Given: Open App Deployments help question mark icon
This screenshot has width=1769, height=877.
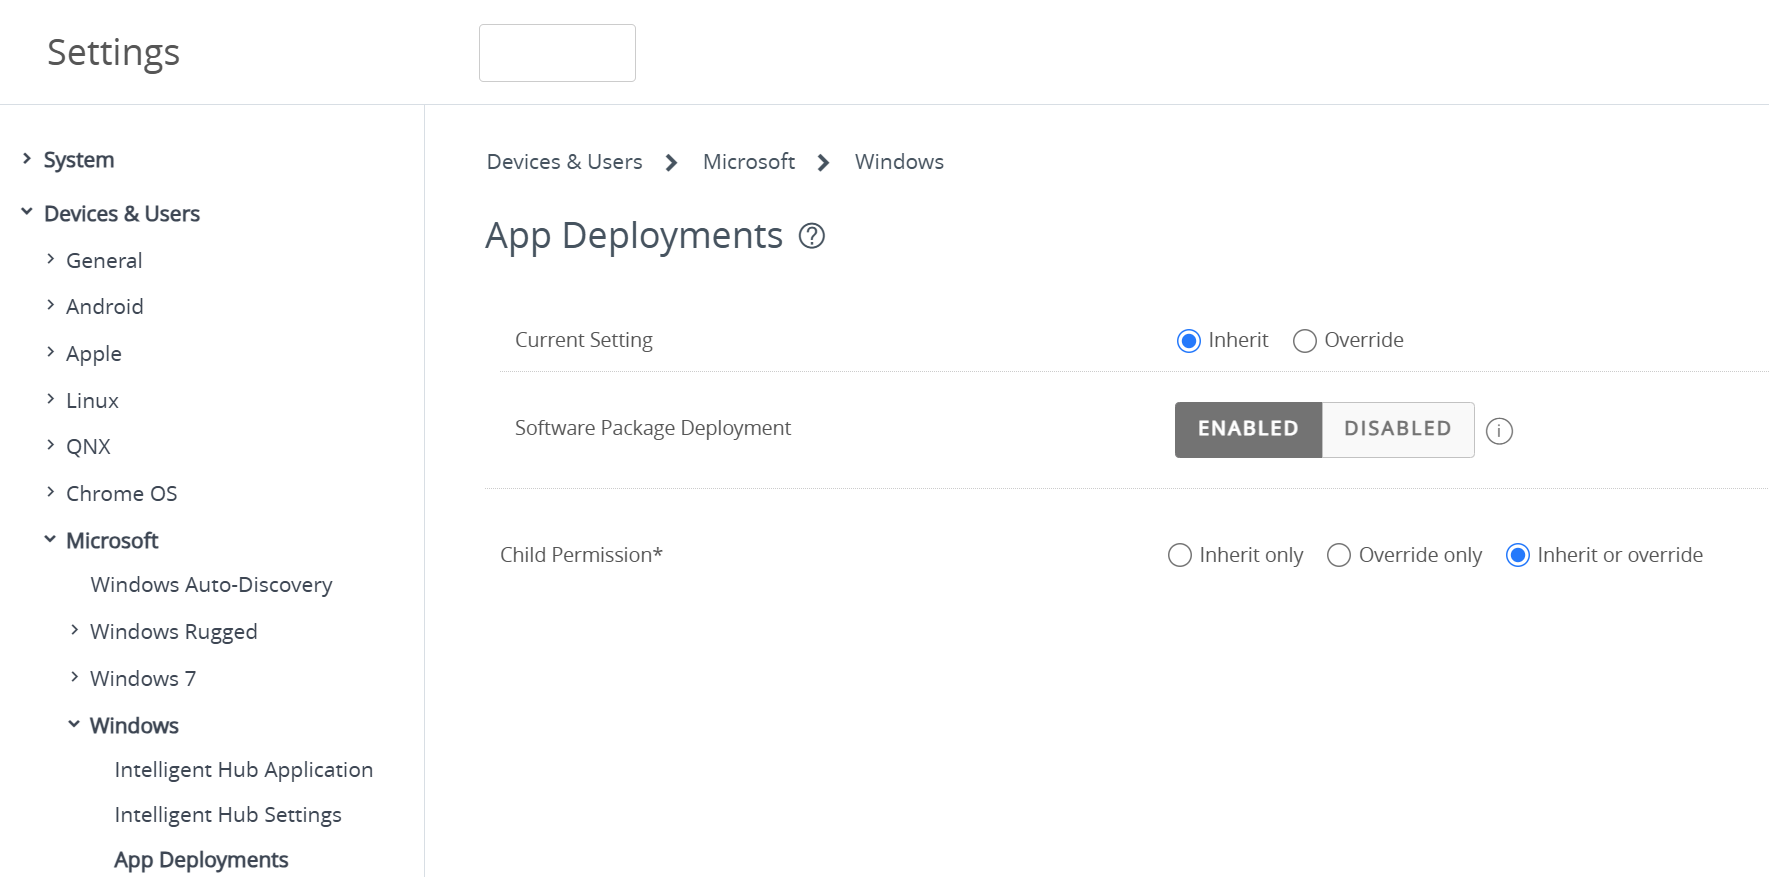Looking at the screenshot, I should point(811,236).
